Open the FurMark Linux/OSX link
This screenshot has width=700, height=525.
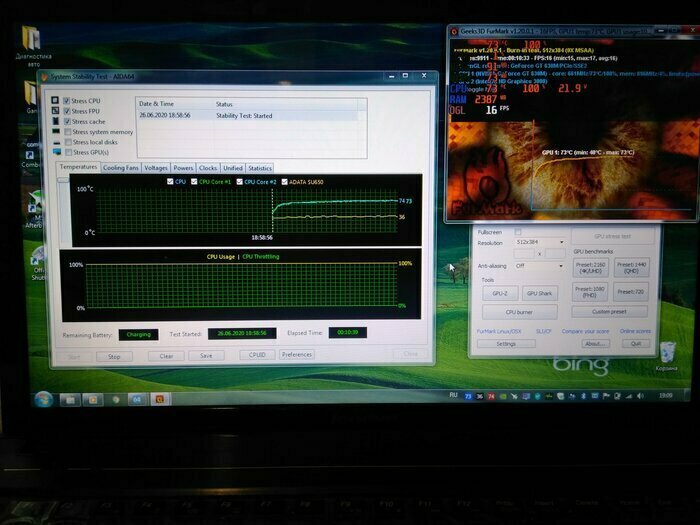tap(499, 331)
